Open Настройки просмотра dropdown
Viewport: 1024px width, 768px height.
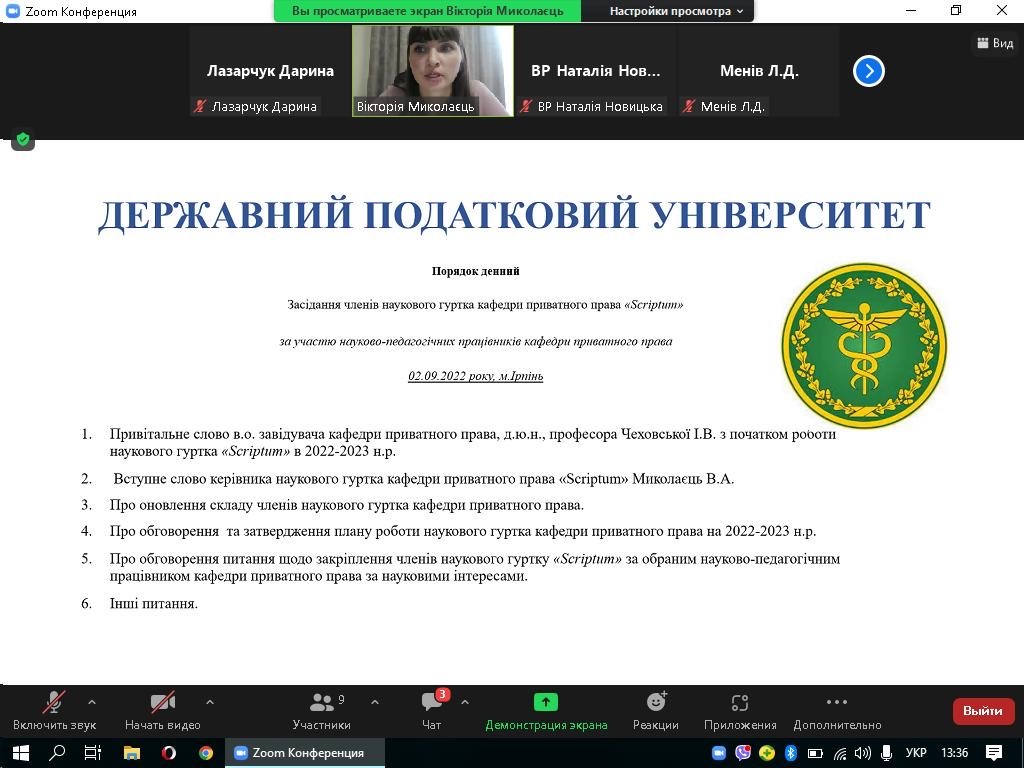click(676, 11)
